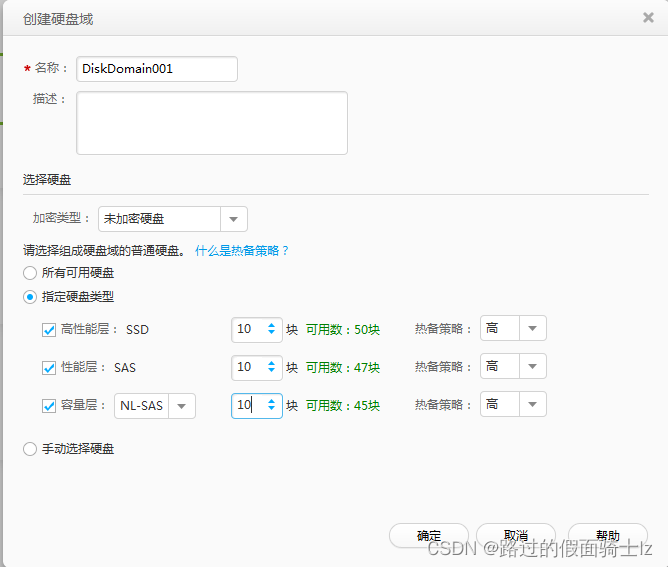Click the SSD available count text 50块
The height and width of the screenshot is (567, 668).
pos(367,330)
